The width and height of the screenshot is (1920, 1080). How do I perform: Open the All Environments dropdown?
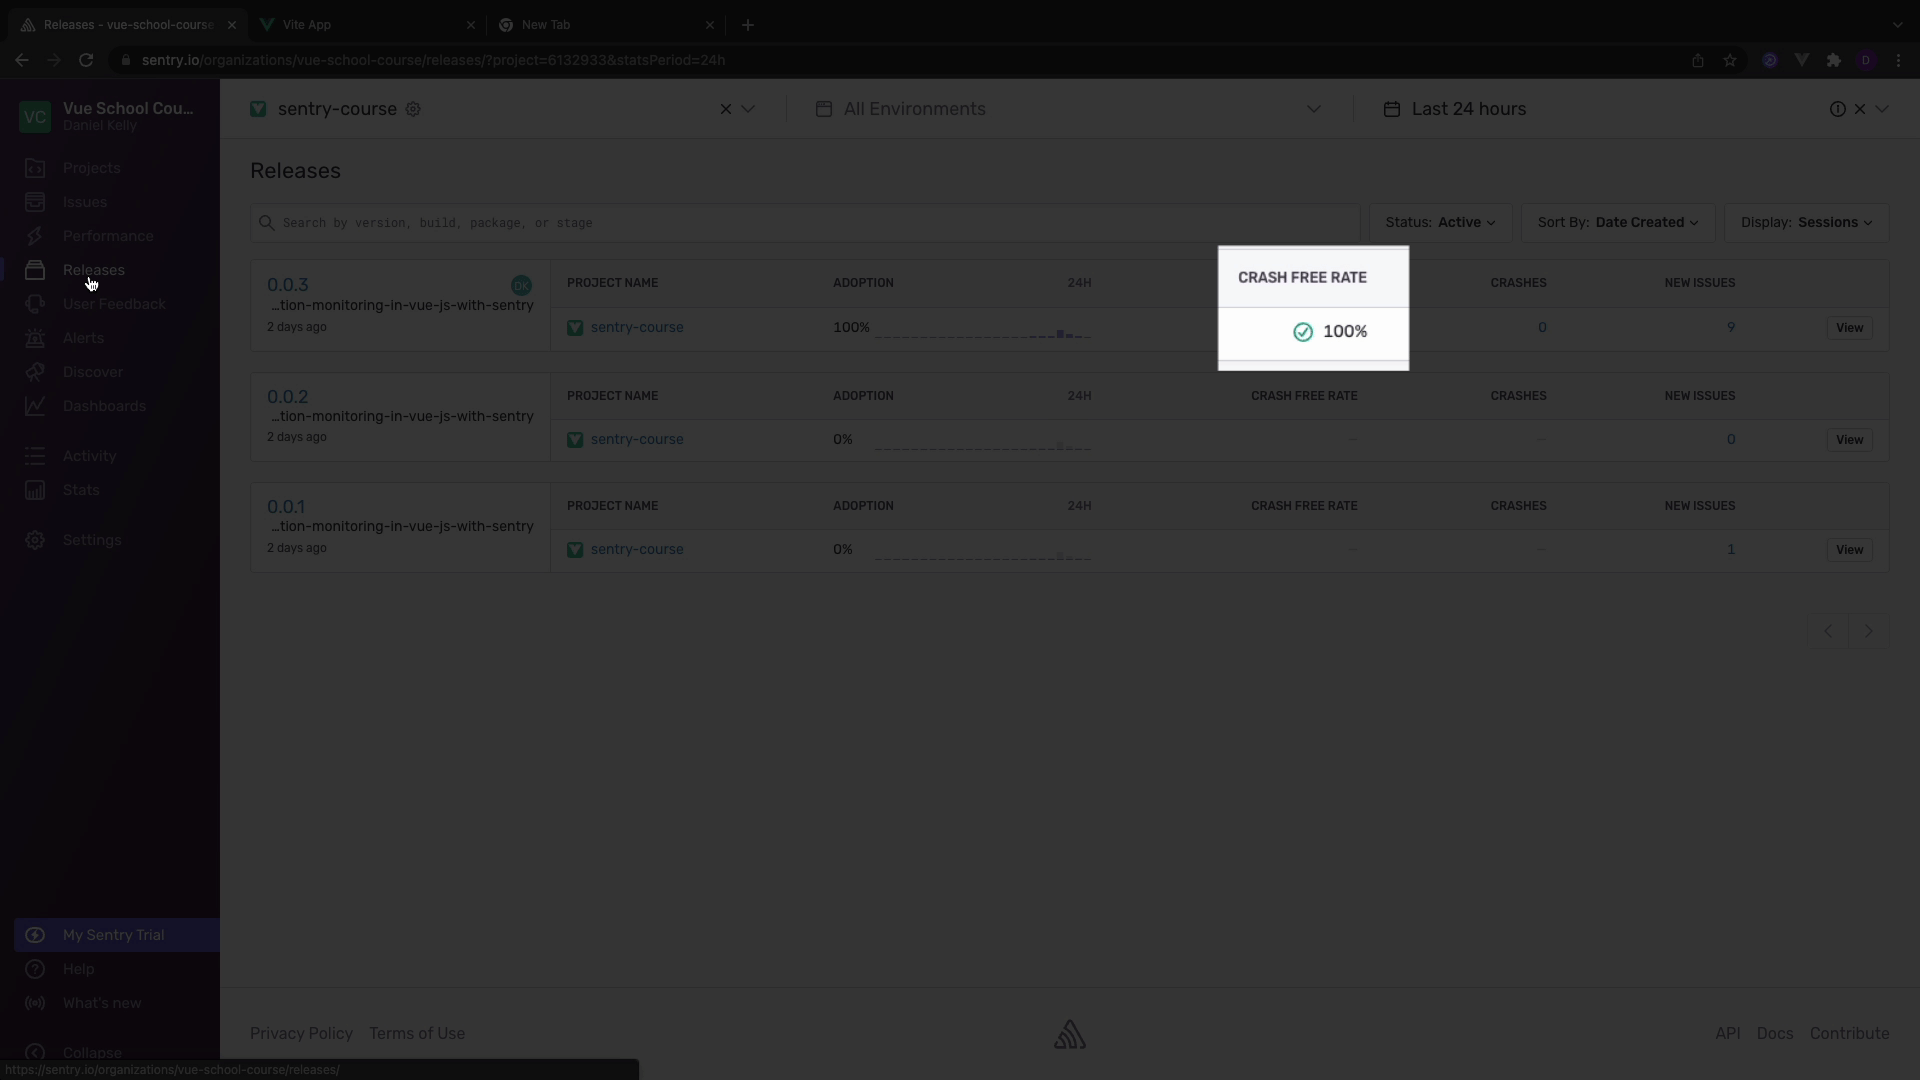click(x=1068, y=109)
